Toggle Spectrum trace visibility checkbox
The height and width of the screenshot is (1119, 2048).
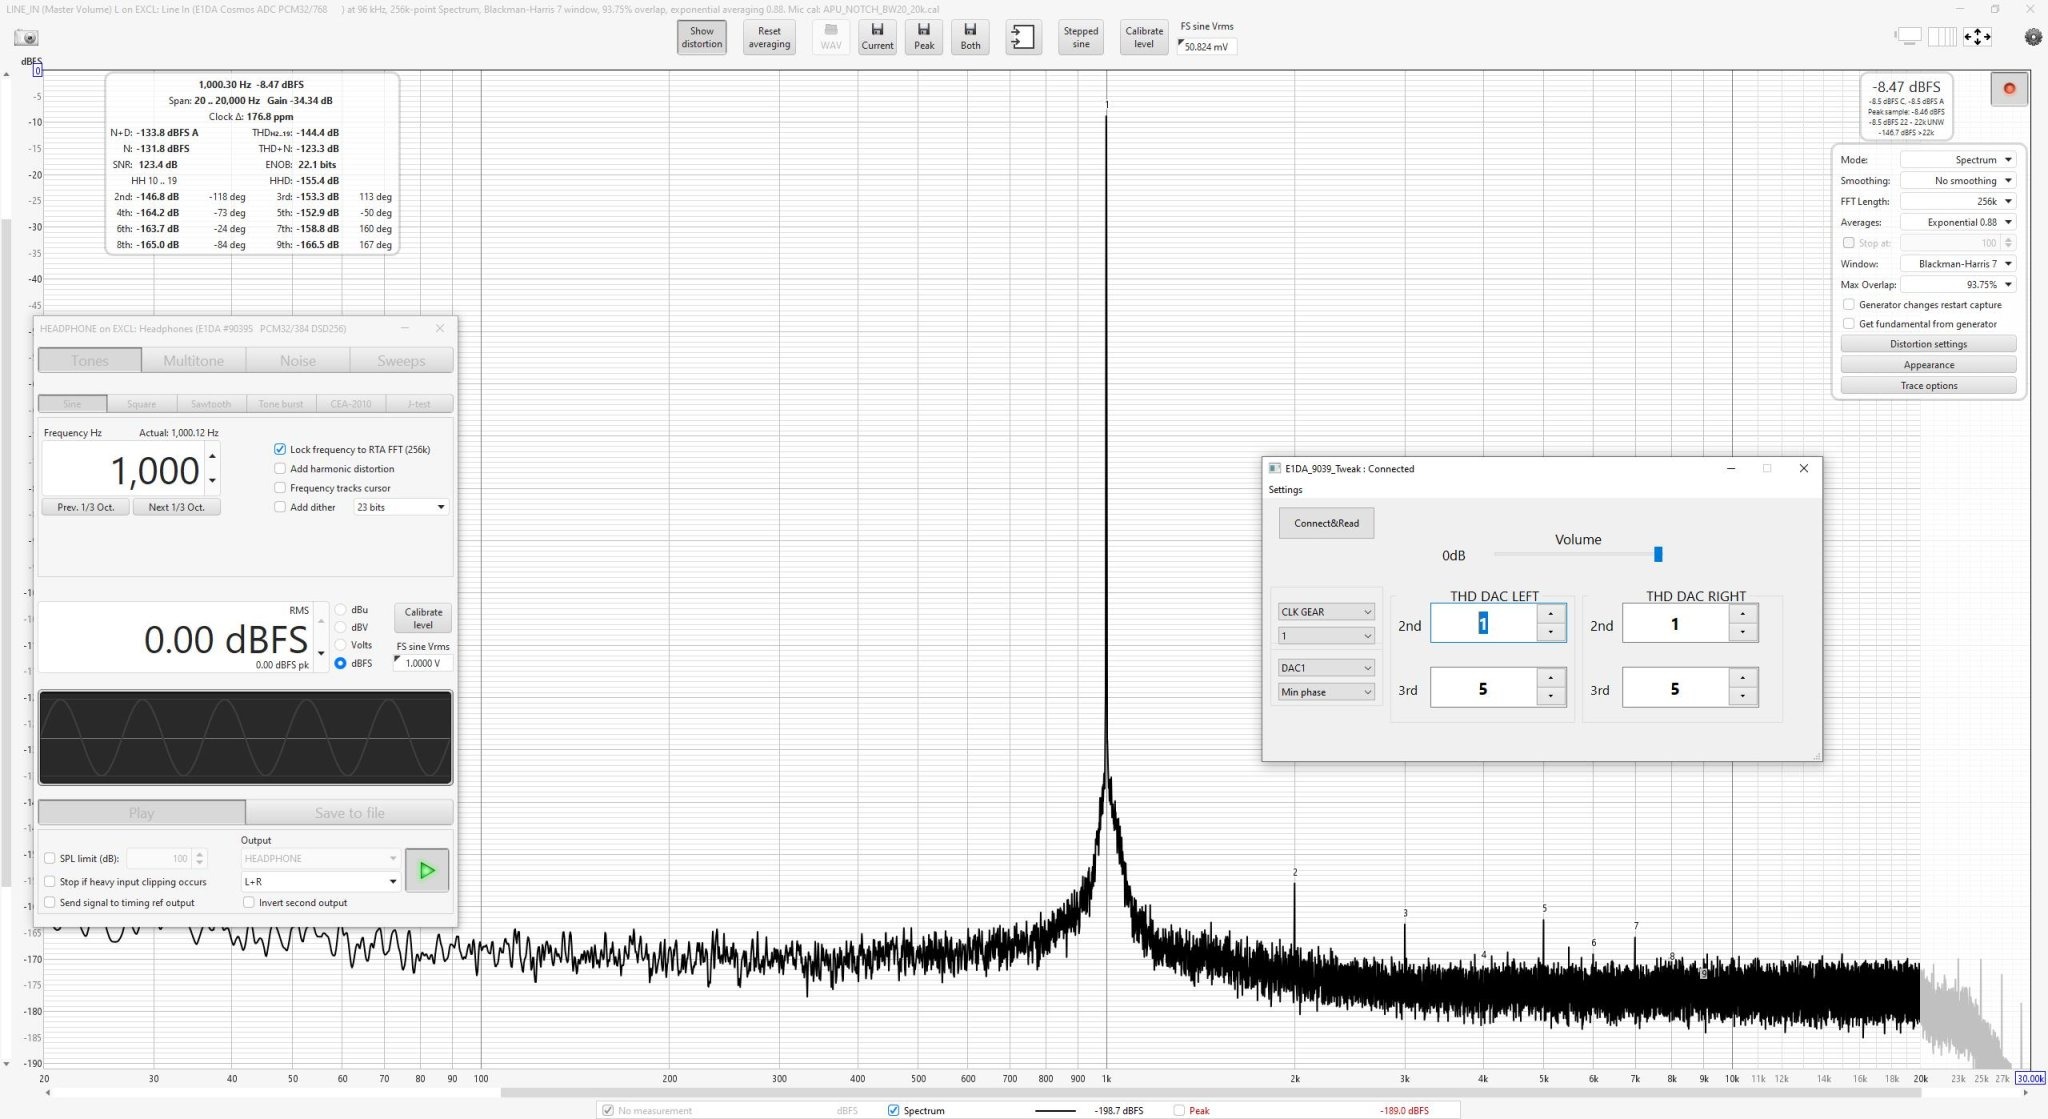894,1110
